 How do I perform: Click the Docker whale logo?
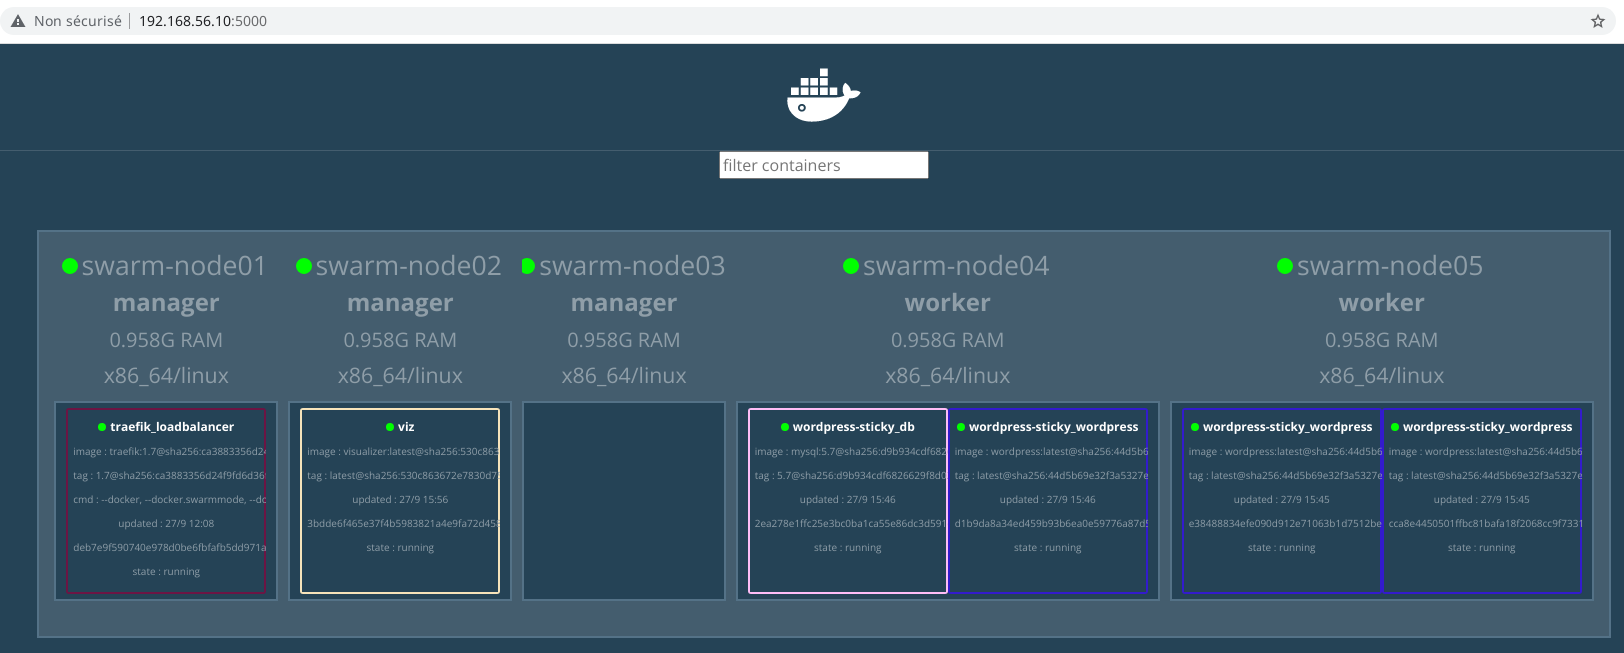tap(823, 95)
